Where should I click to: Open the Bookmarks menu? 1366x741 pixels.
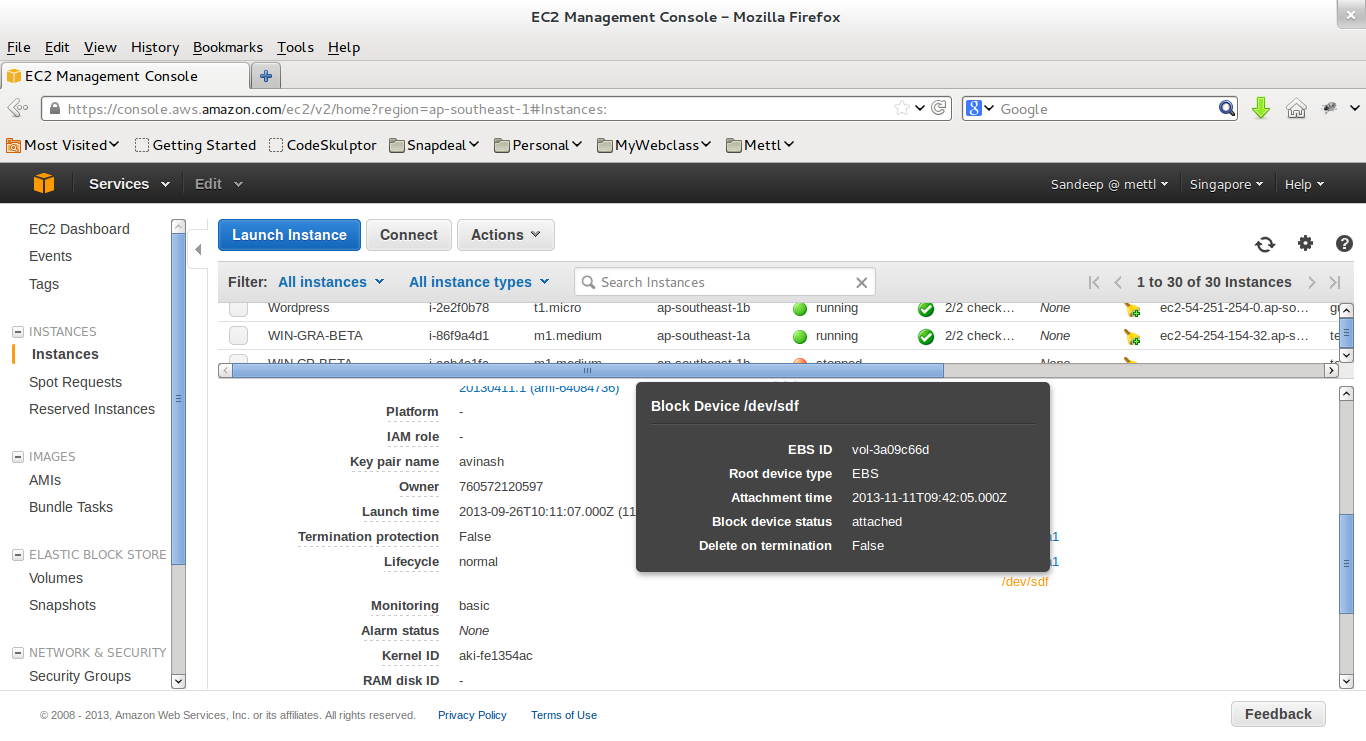pyautogui.click(x=227, y=47)
